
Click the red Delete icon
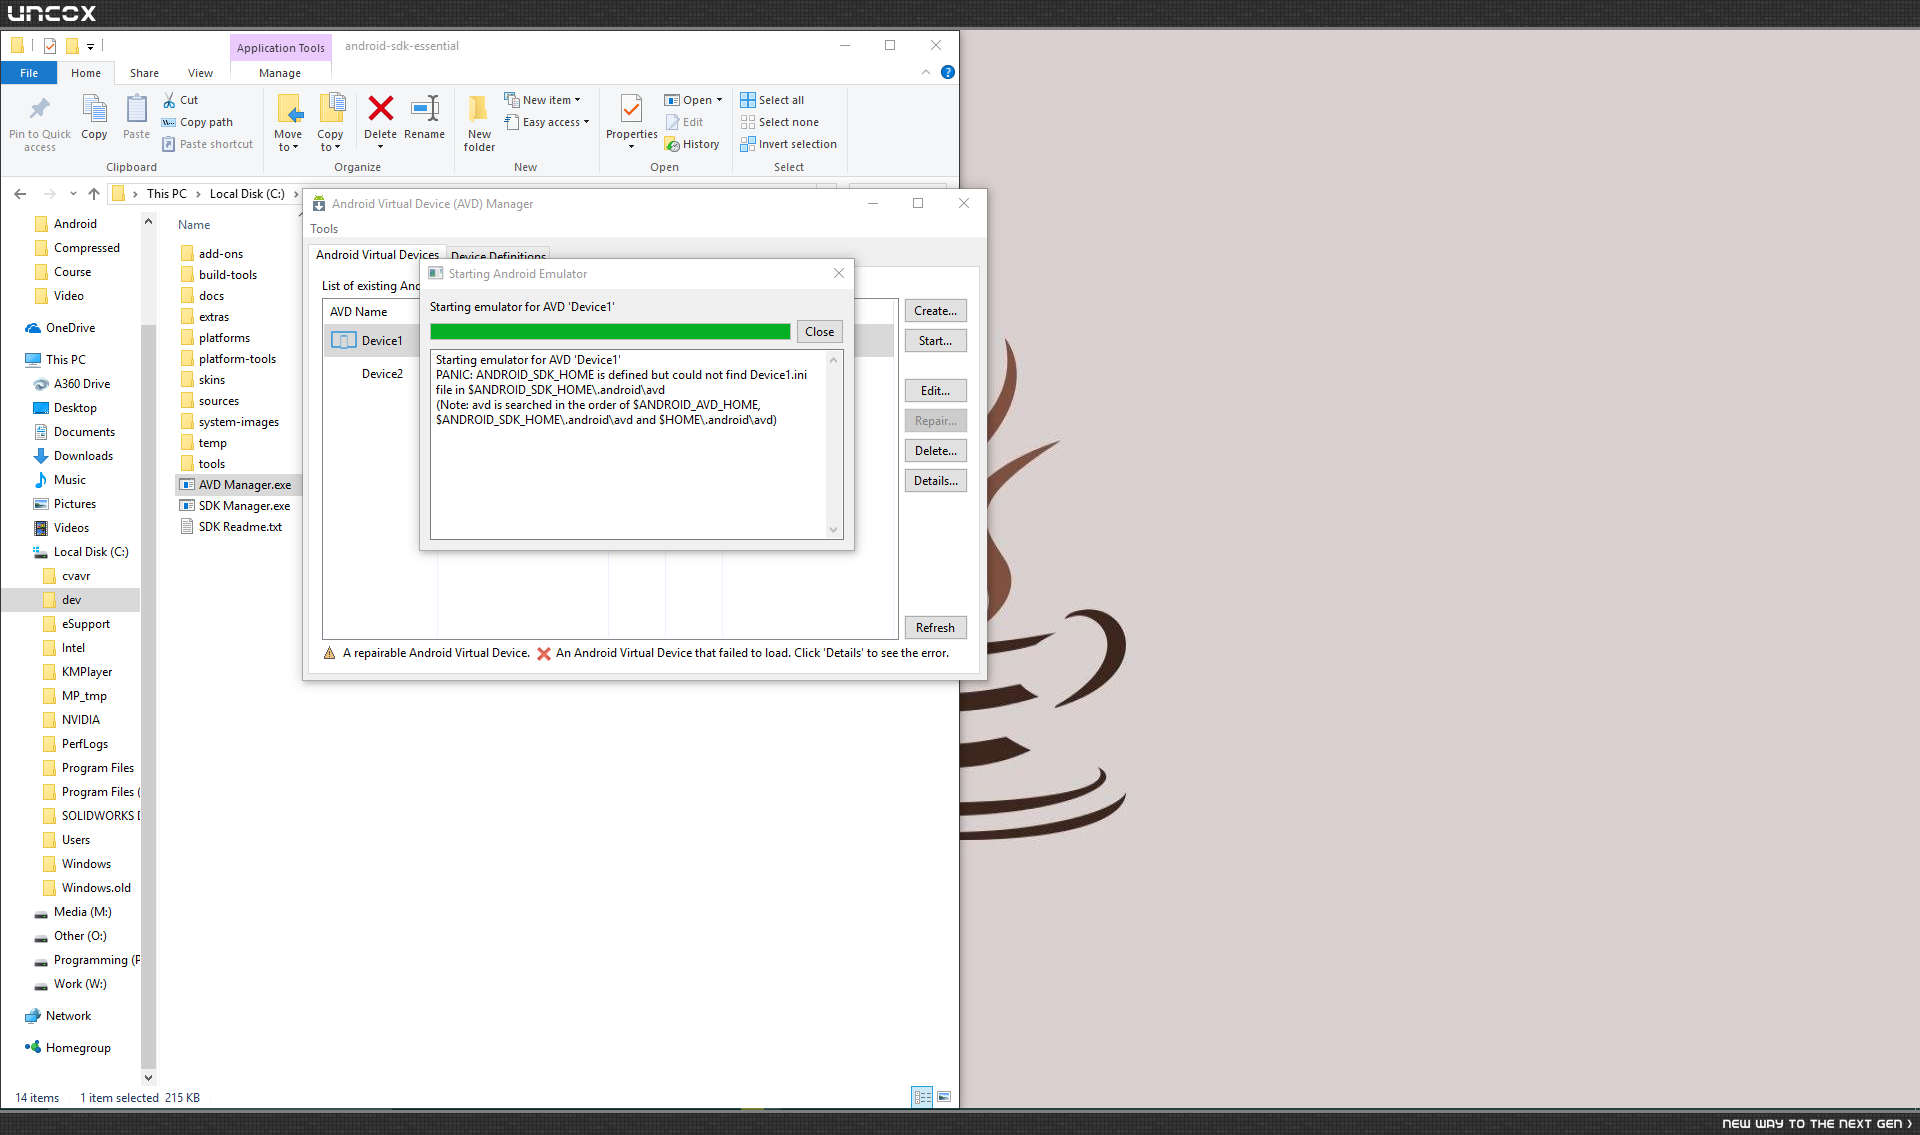pyautogui.click(x=380, y=108)
